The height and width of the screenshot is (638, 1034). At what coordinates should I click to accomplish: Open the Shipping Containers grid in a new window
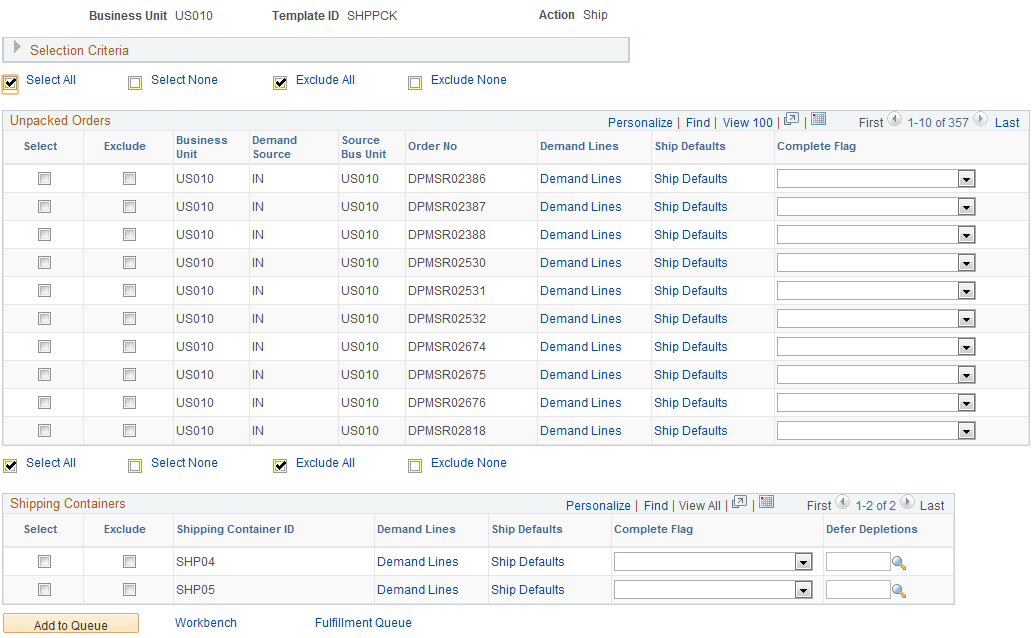[x=738, y=504]
